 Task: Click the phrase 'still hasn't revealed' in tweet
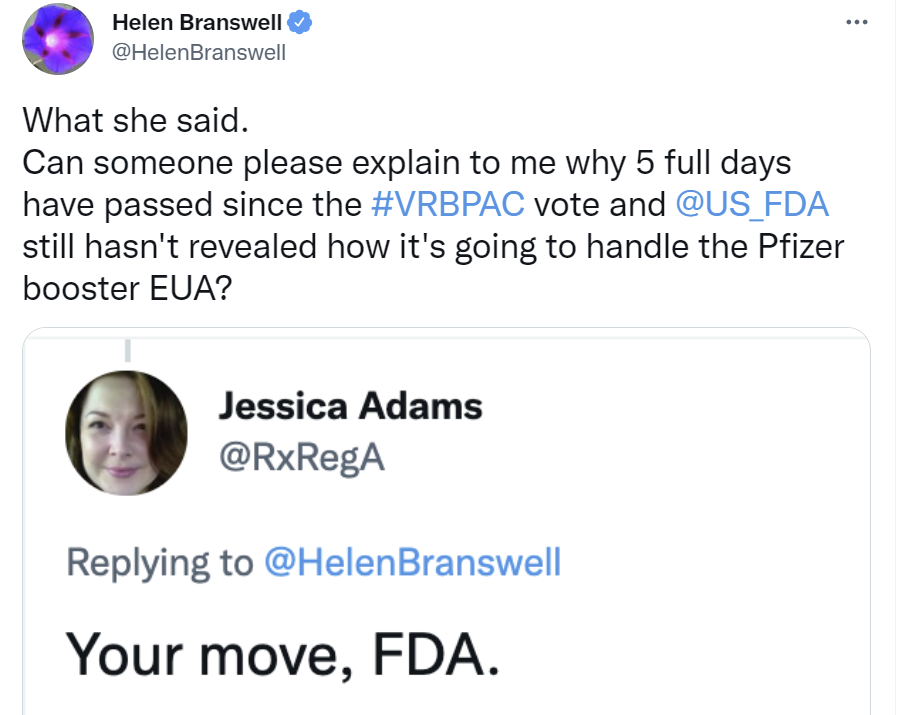pyautogui.click(x=170, y=247)
